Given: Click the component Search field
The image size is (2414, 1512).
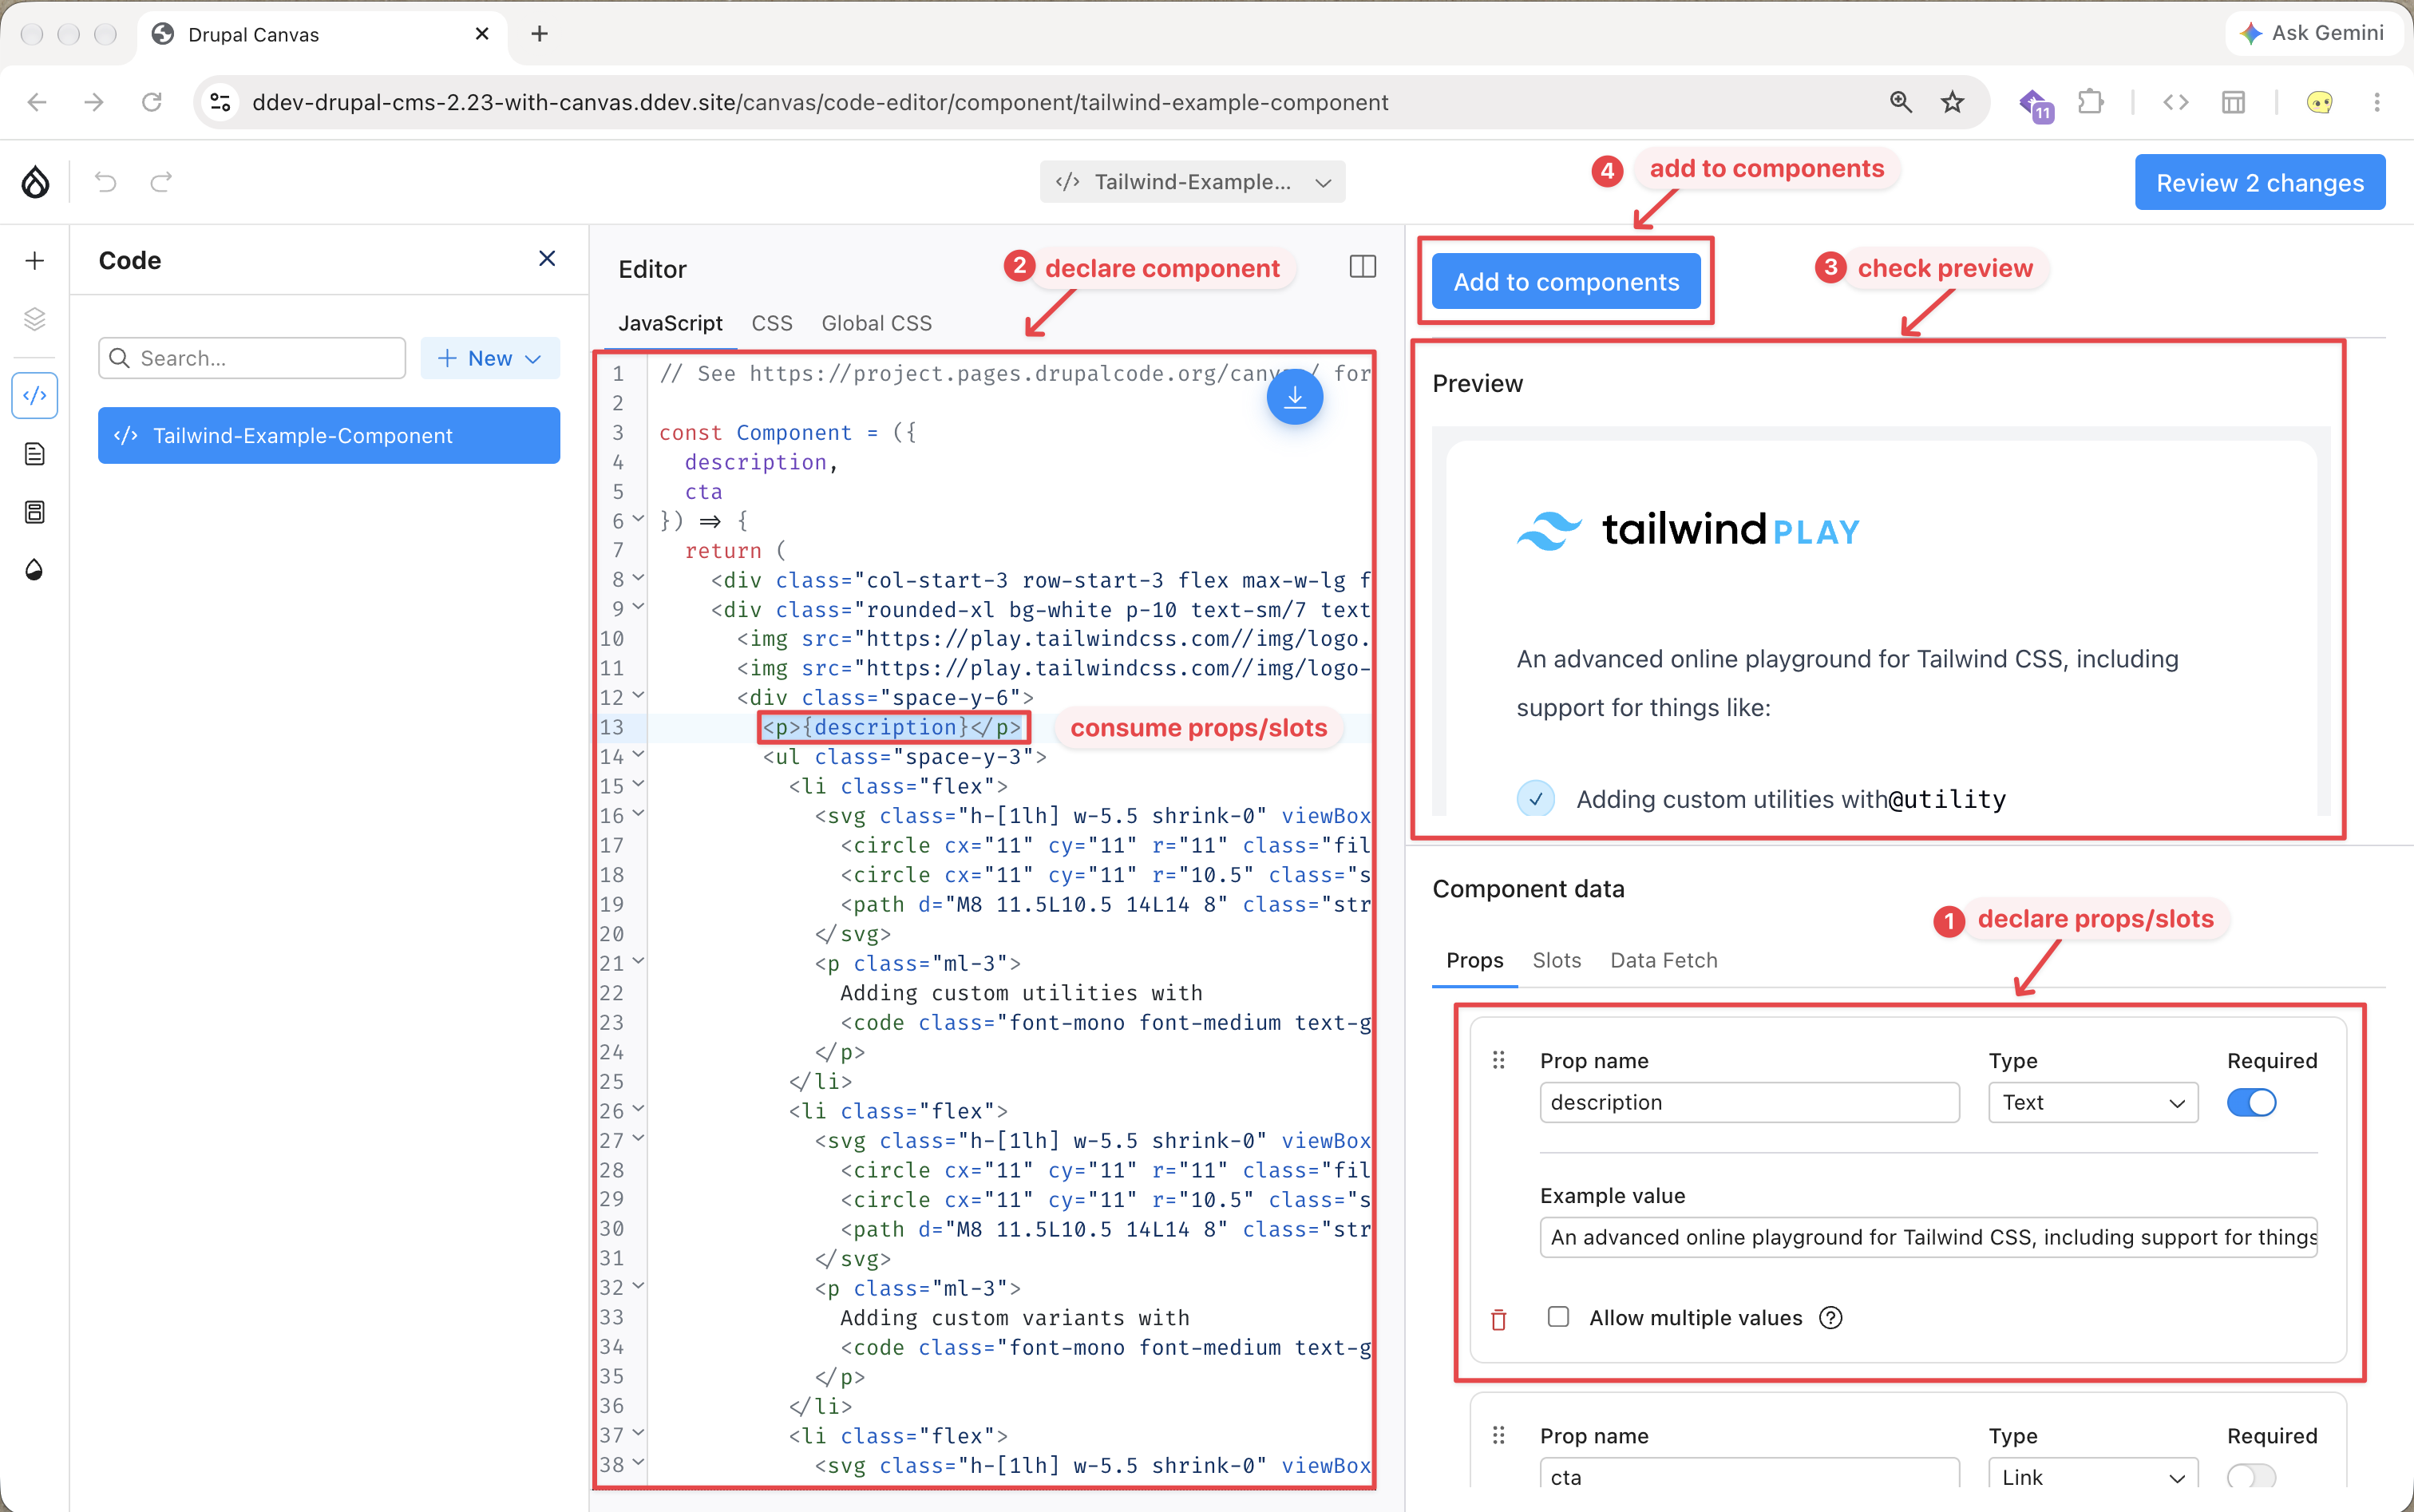Looking at the screenshot, I should [252, 358].
